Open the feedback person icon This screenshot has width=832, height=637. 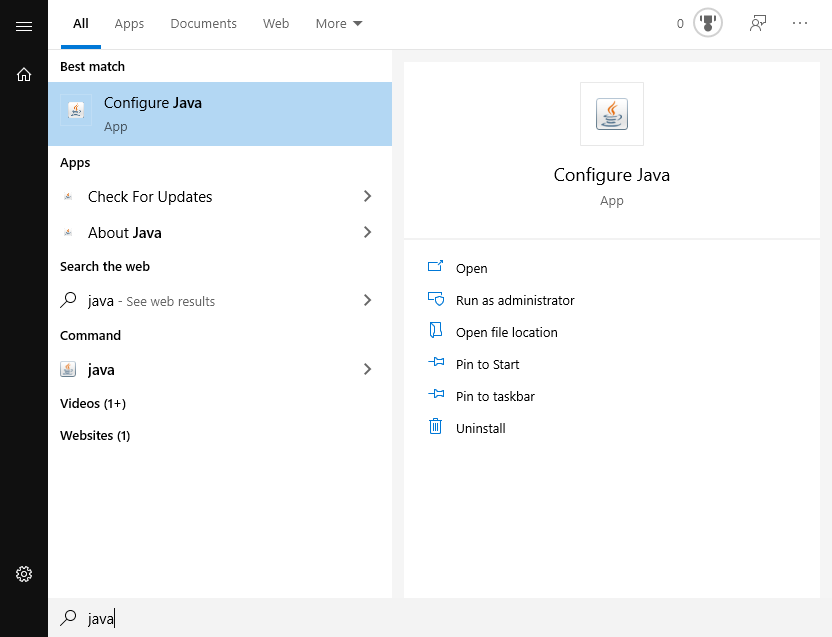(x=758, y=23)
